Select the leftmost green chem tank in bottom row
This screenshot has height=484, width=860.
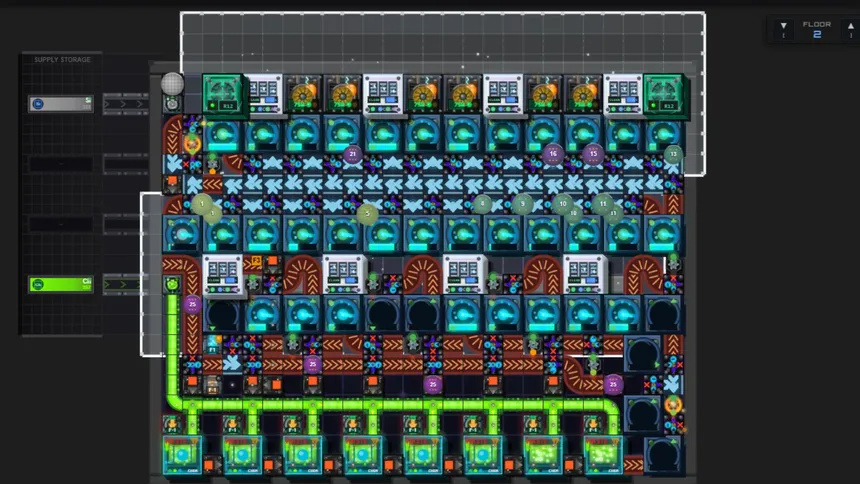[182, 455]
